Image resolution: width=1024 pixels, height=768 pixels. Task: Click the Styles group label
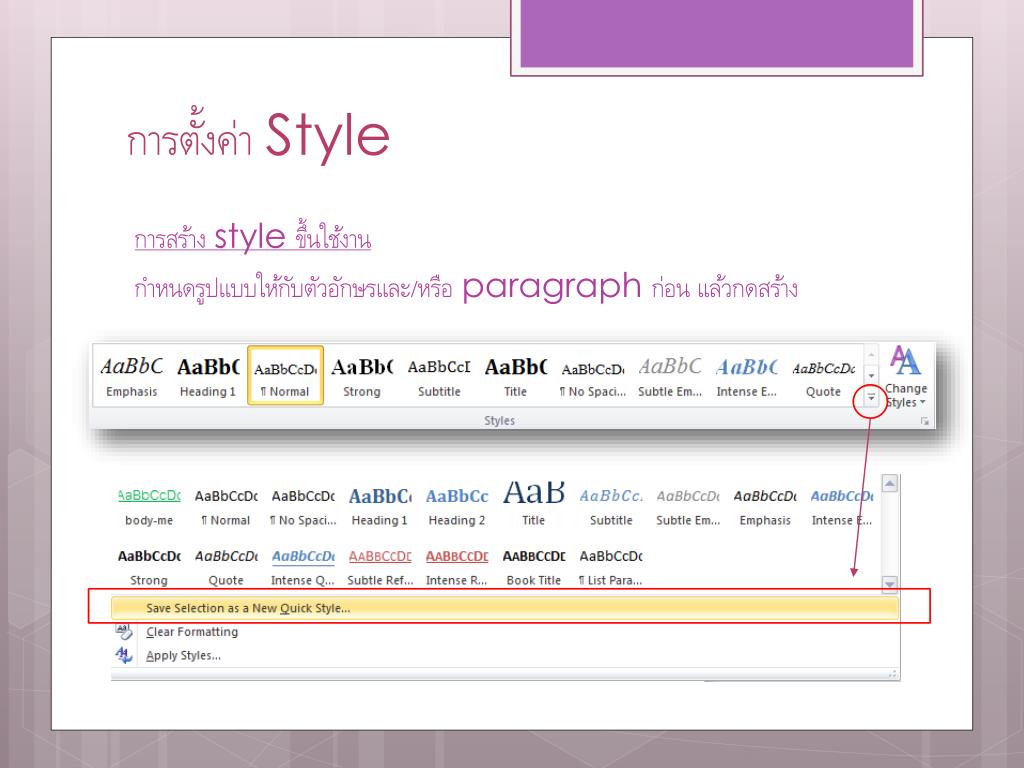(x=500, y=421)
